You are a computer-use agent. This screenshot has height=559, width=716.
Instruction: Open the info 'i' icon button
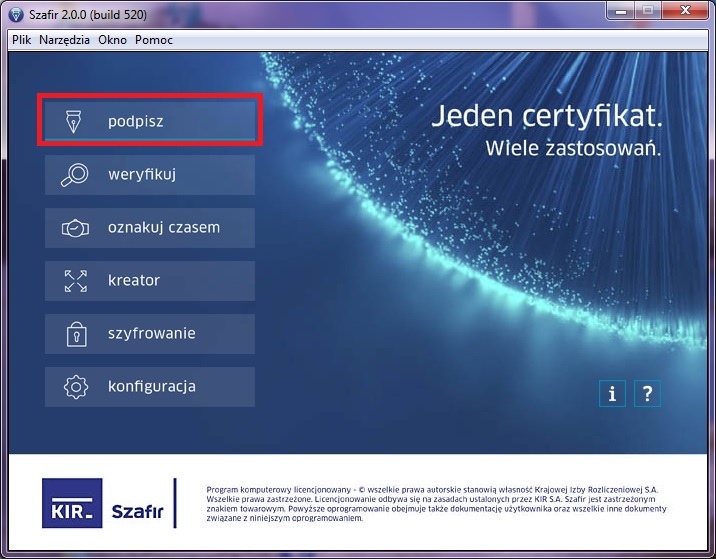[x=612, y=393]
